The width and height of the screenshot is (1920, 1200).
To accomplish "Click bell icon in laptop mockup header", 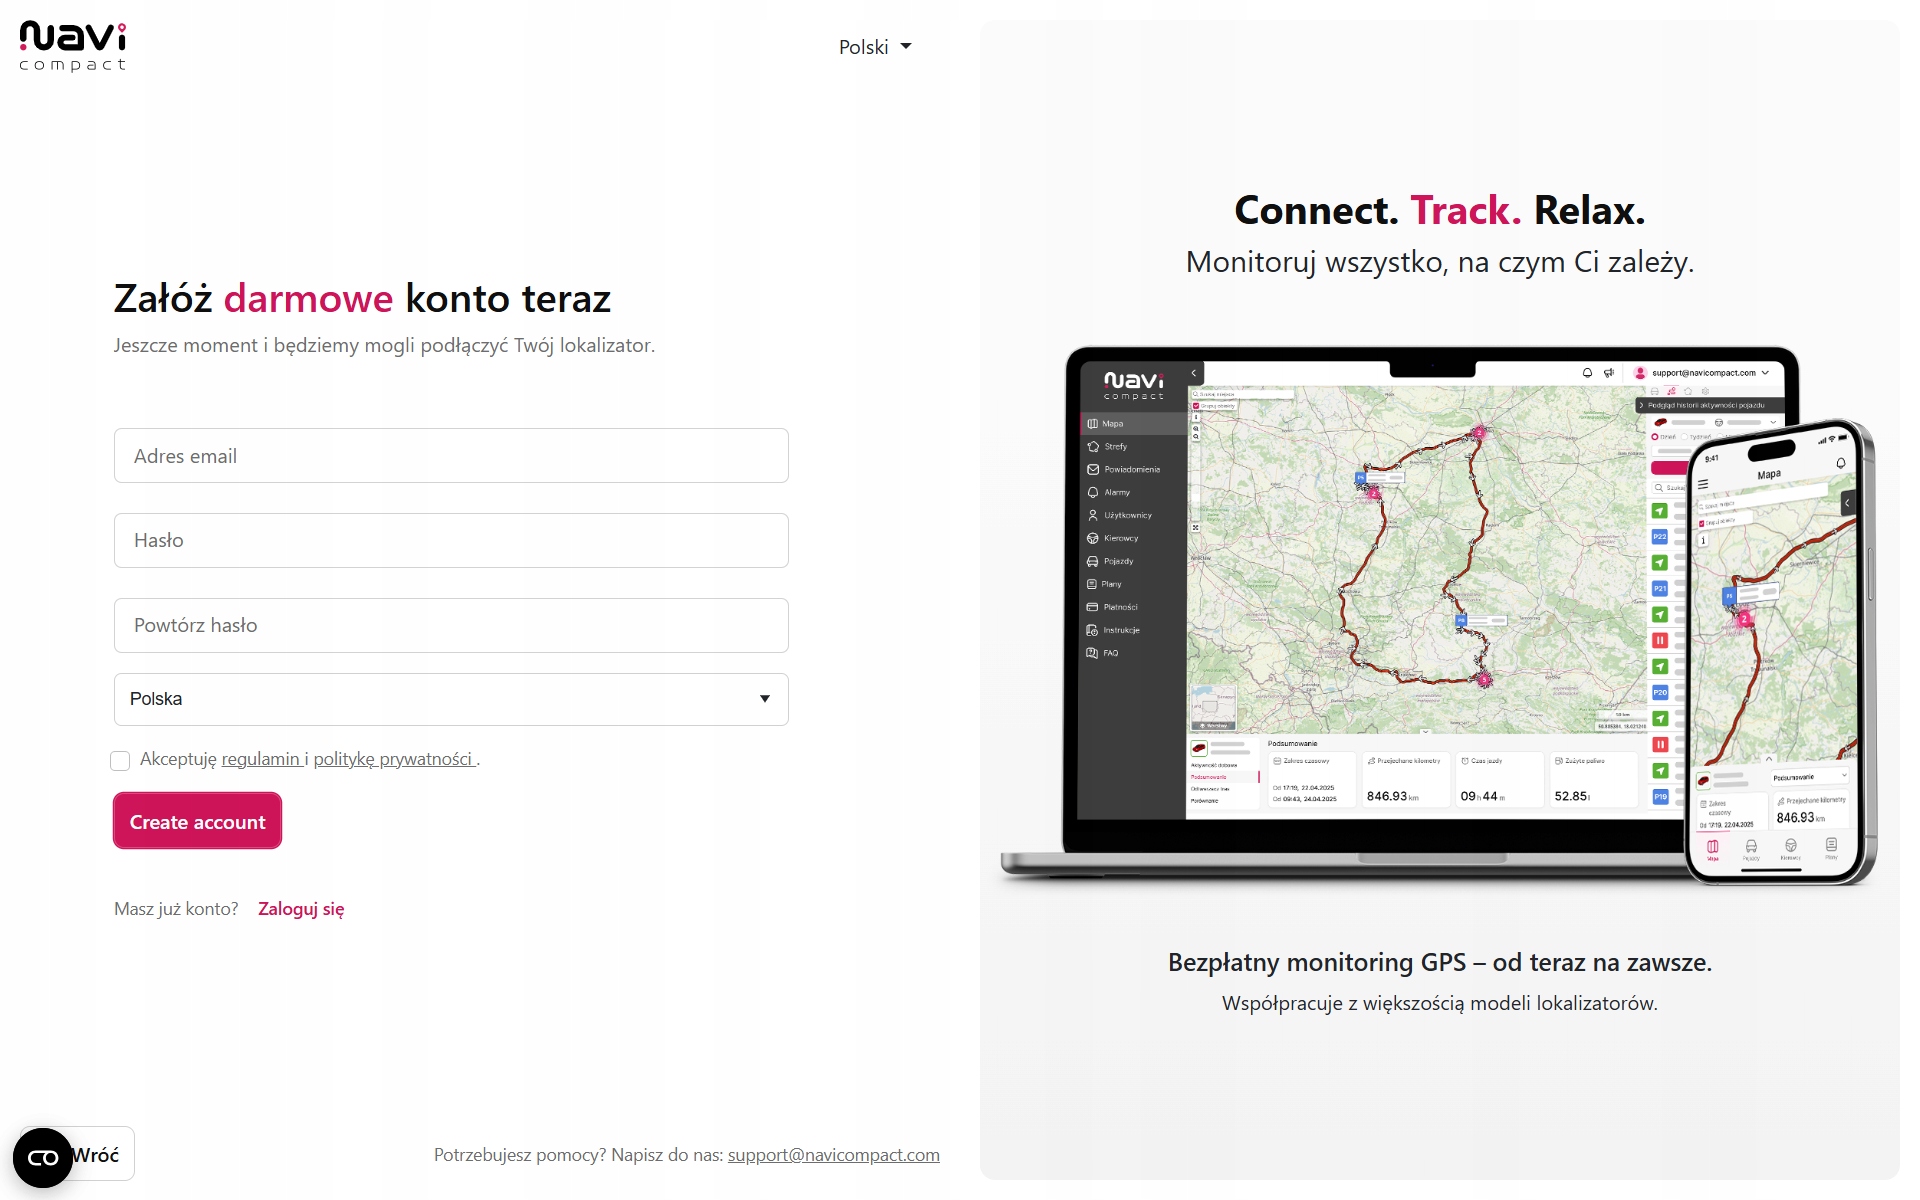I will click(x=1587, y=373).
